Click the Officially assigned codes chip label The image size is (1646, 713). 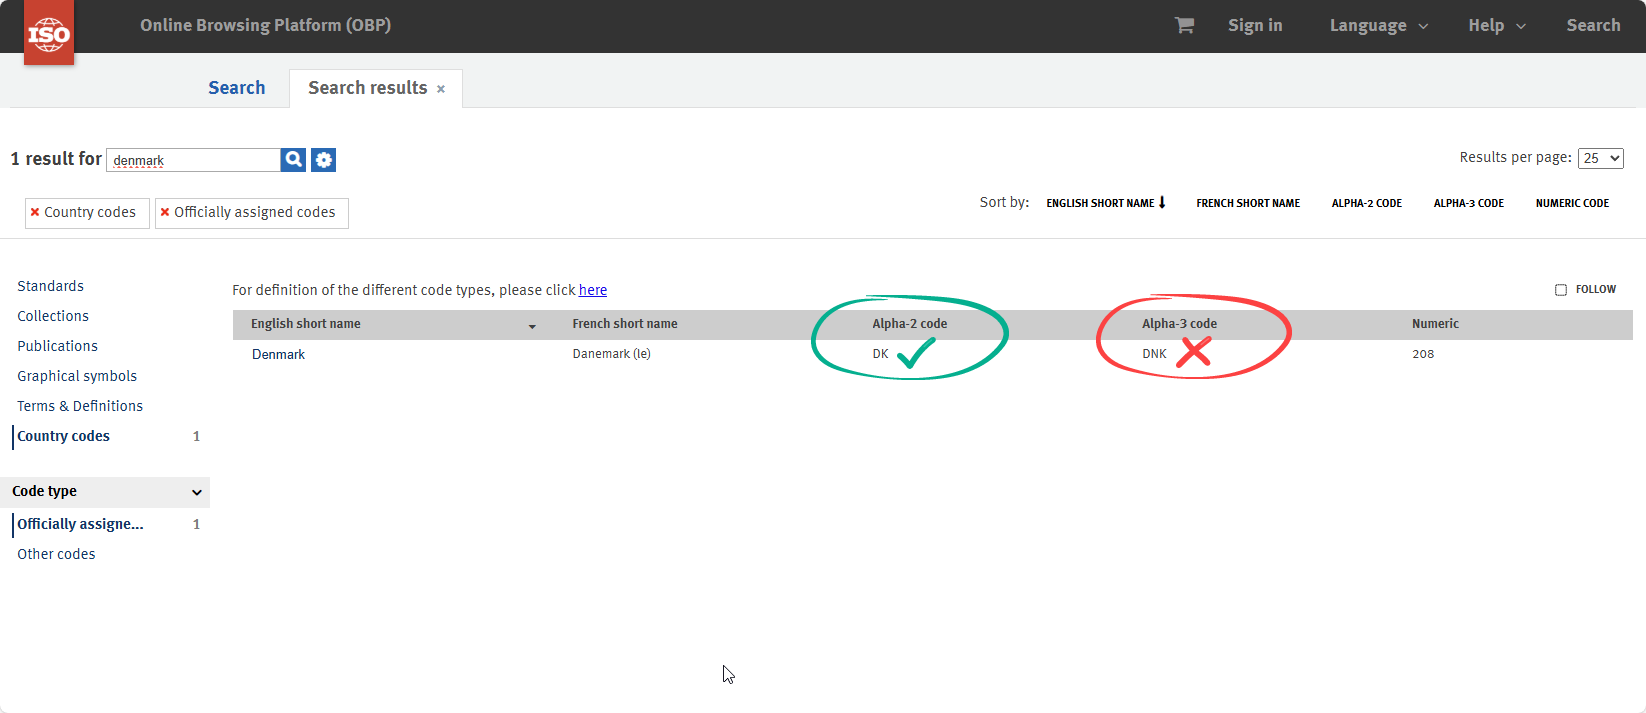pos(255,212)
